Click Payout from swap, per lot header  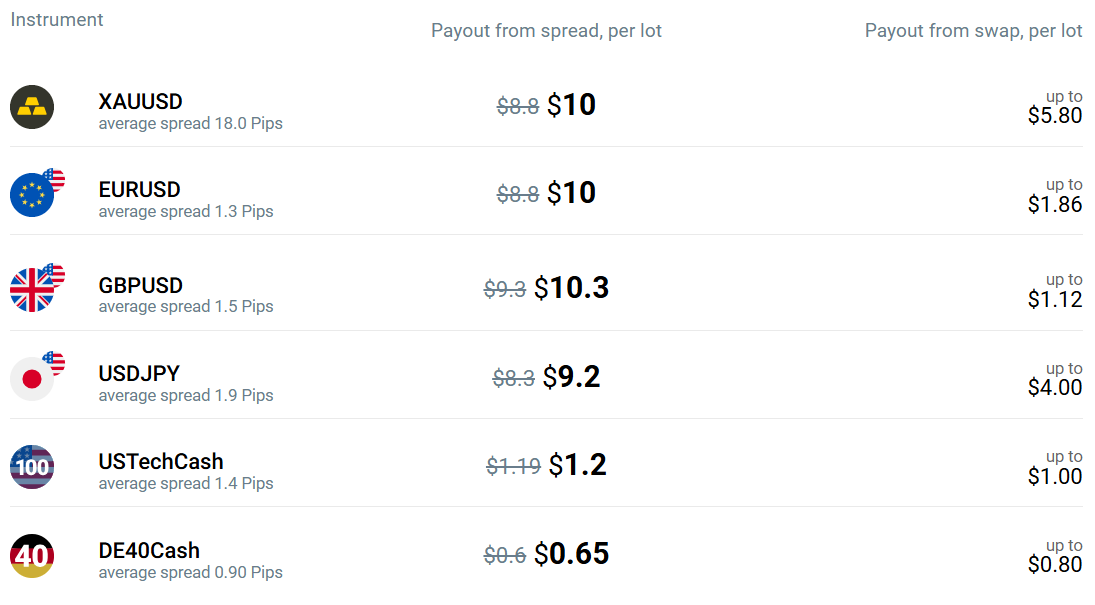pos(973,31)
